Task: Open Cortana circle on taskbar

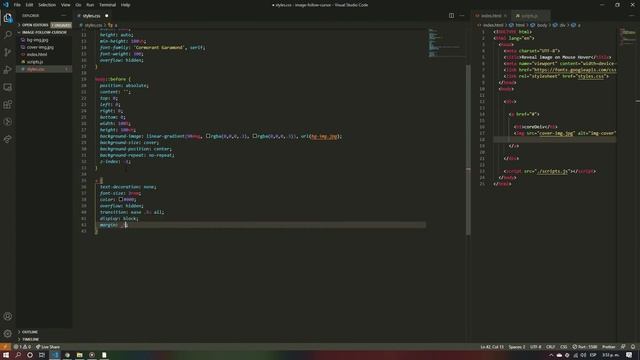Action: (x=30, y=355)
